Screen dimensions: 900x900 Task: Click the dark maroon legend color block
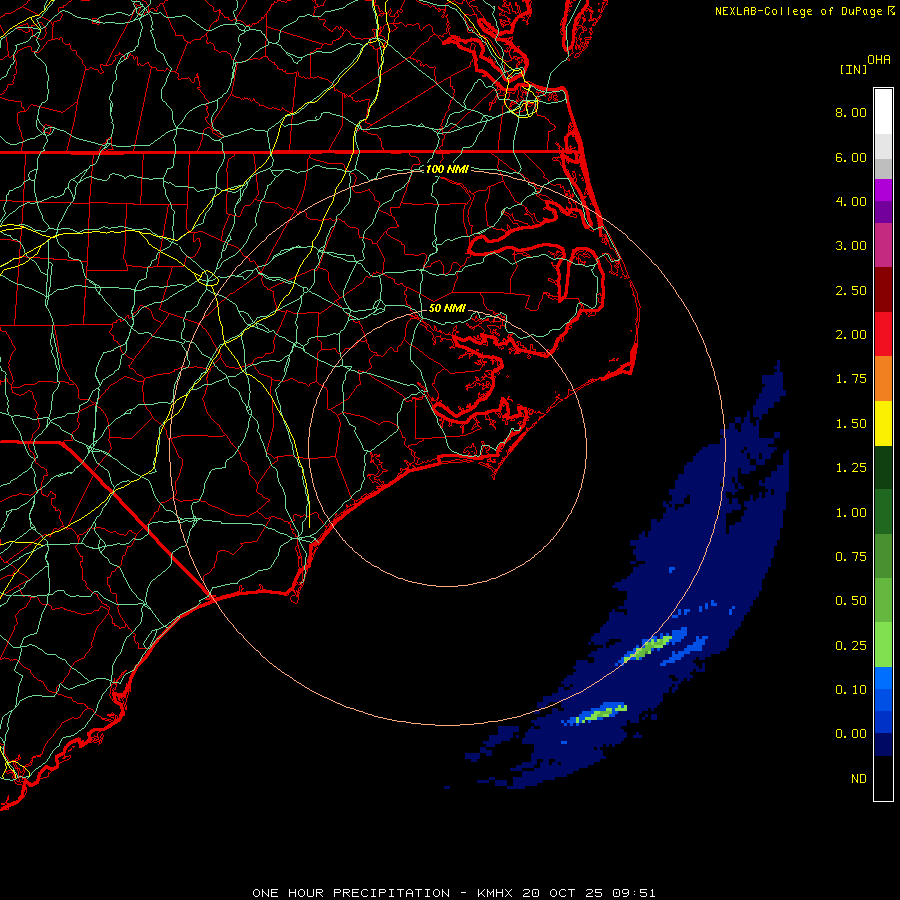tap(883, 290)
